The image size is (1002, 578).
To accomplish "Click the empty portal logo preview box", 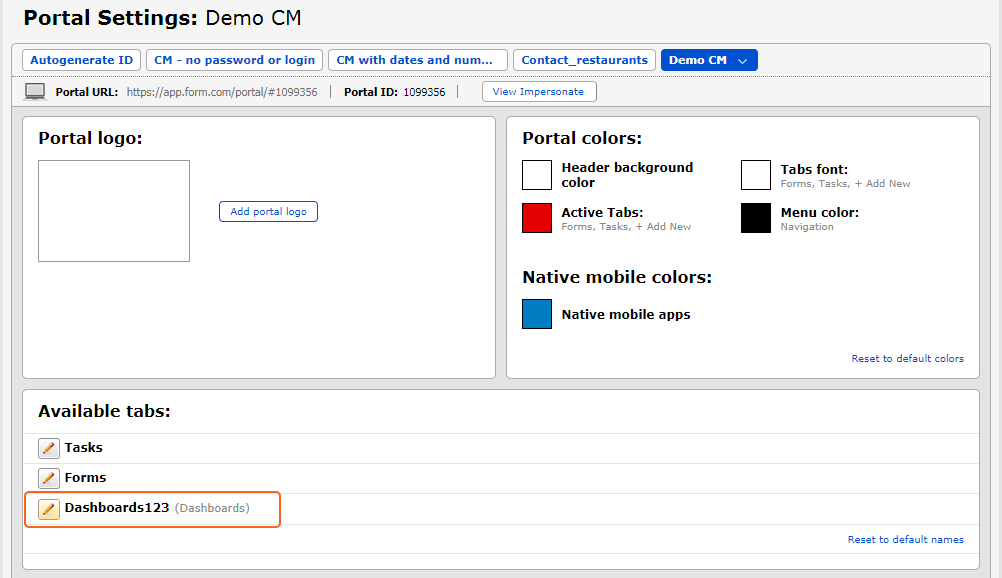I will click(x=114, y=211).
